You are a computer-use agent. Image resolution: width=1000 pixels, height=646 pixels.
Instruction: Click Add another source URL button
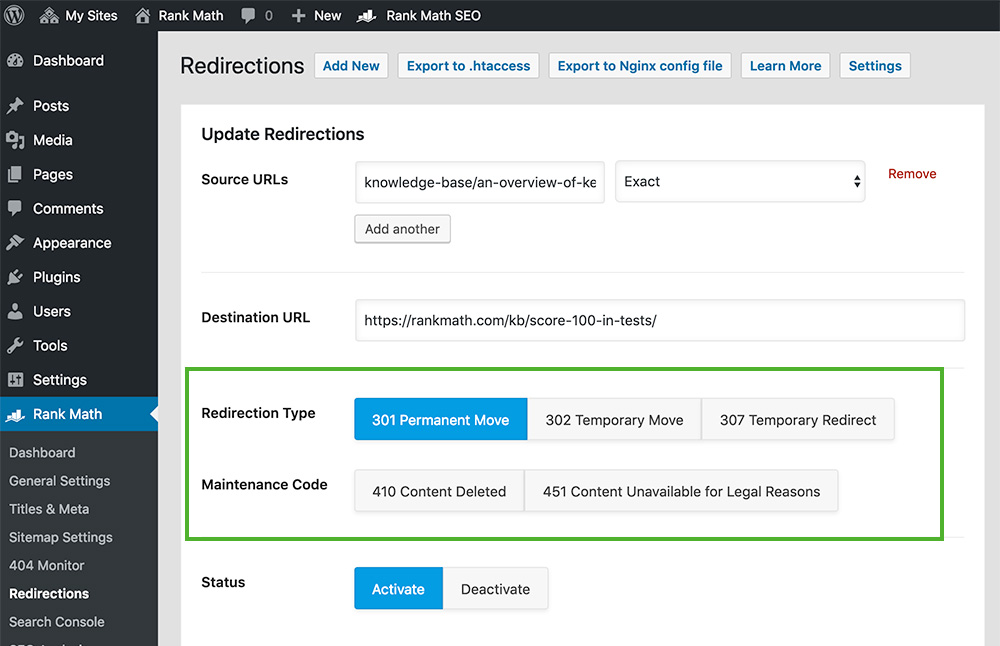click(x=402, y=229)
